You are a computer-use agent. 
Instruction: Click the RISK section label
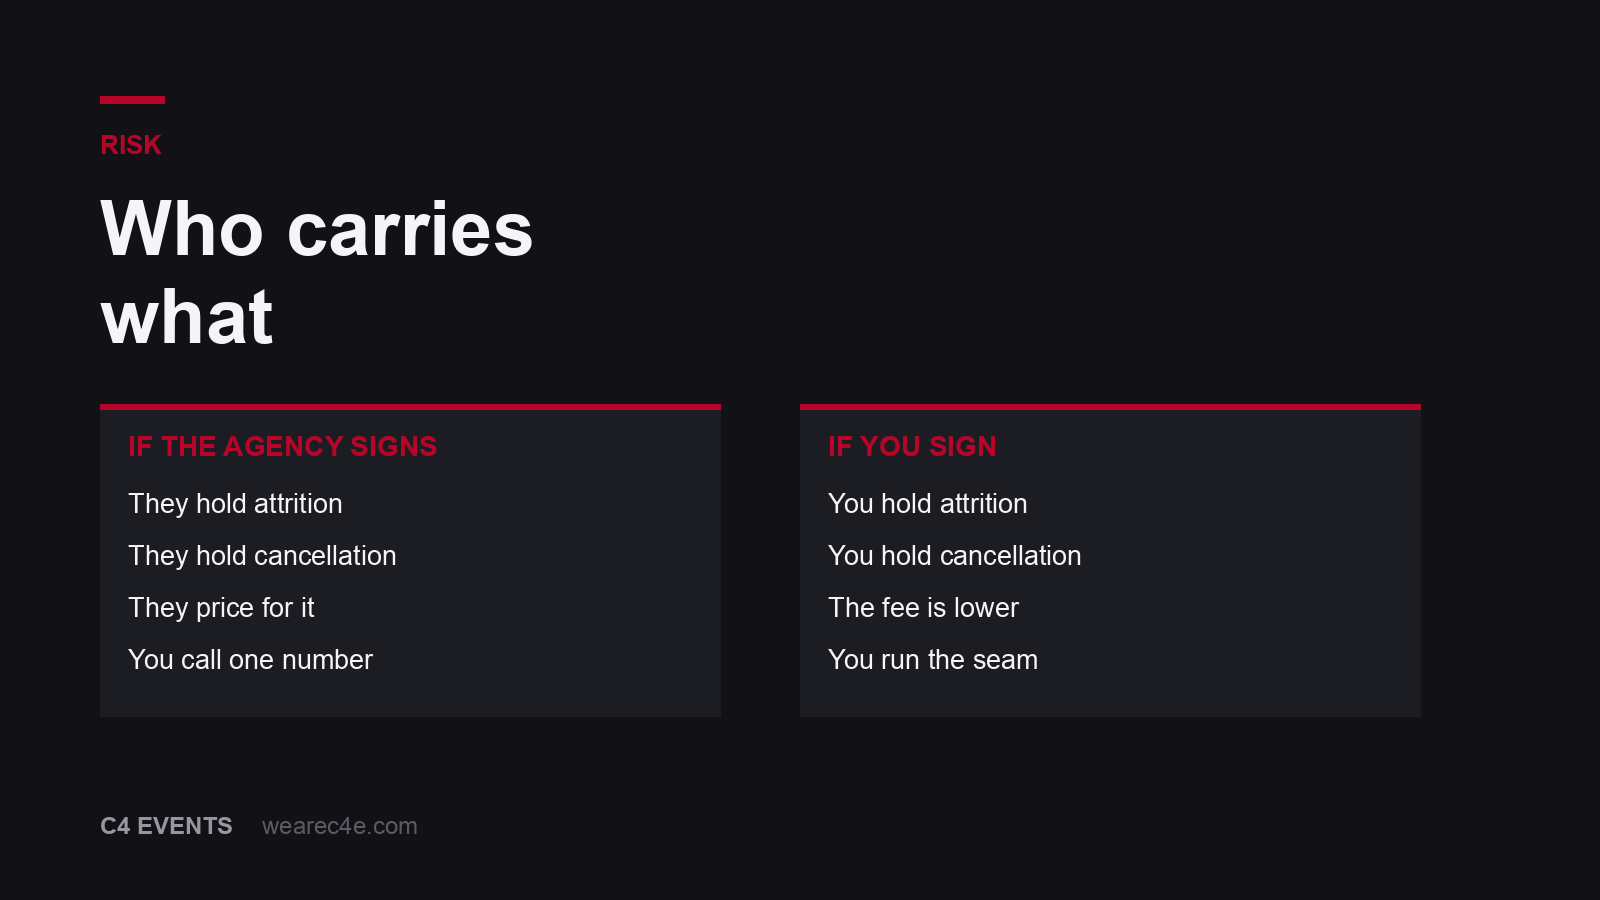[x=130, y=145]
